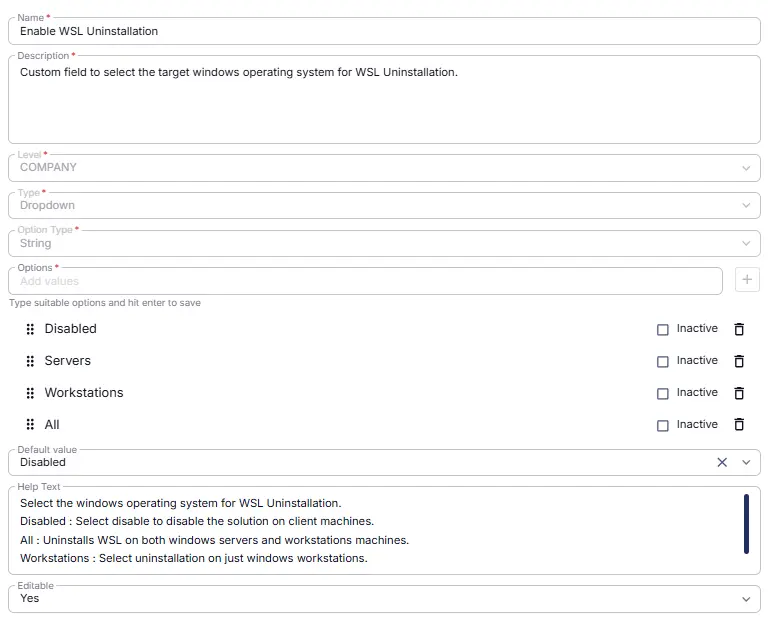Viewport: 768px width, 623px height.
Task: Check Inactive box for Servers option
Action: click(x=662, y=361)
